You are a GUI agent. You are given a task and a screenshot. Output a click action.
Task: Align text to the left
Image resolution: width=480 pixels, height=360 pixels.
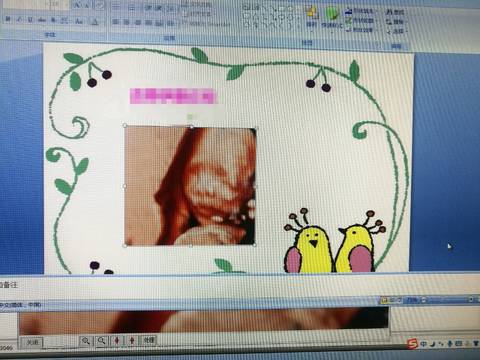pos(115,22)
